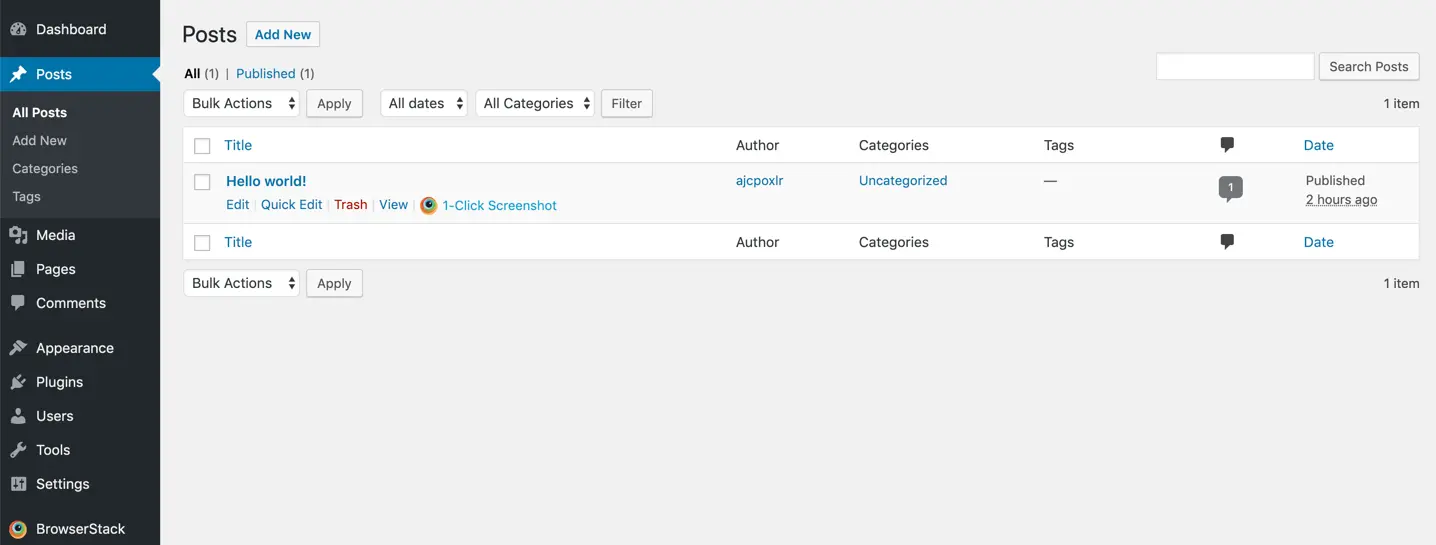
Task: Open the All dates dropdown
Action: 424,103
